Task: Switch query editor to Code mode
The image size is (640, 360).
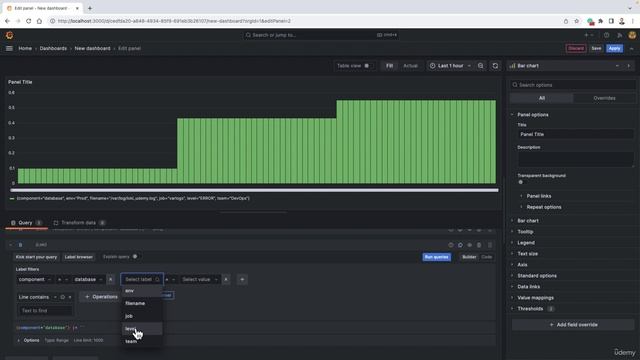Action: (x=487, y=257)
